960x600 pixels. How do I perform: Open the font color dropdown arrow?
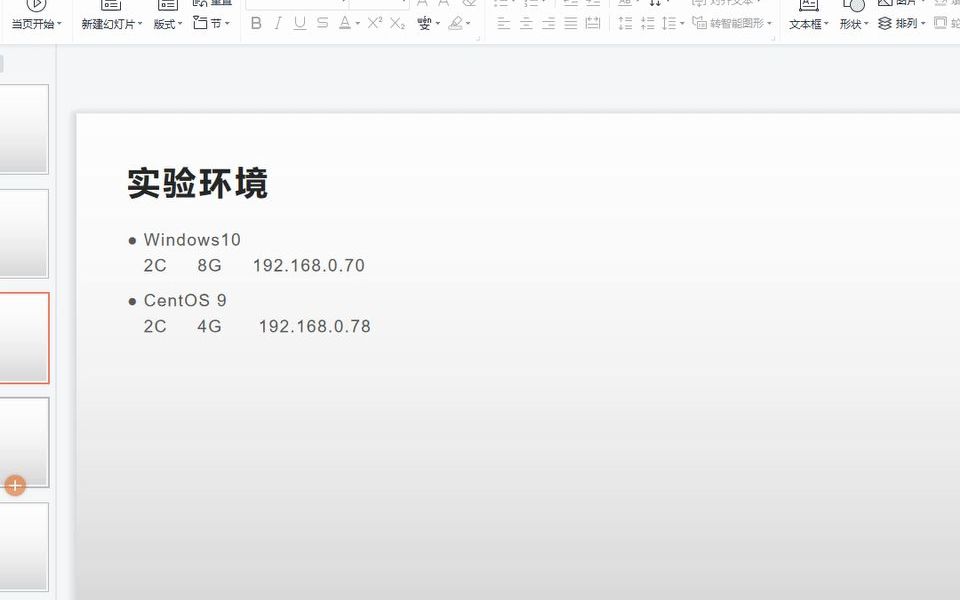tap(357, 23)
